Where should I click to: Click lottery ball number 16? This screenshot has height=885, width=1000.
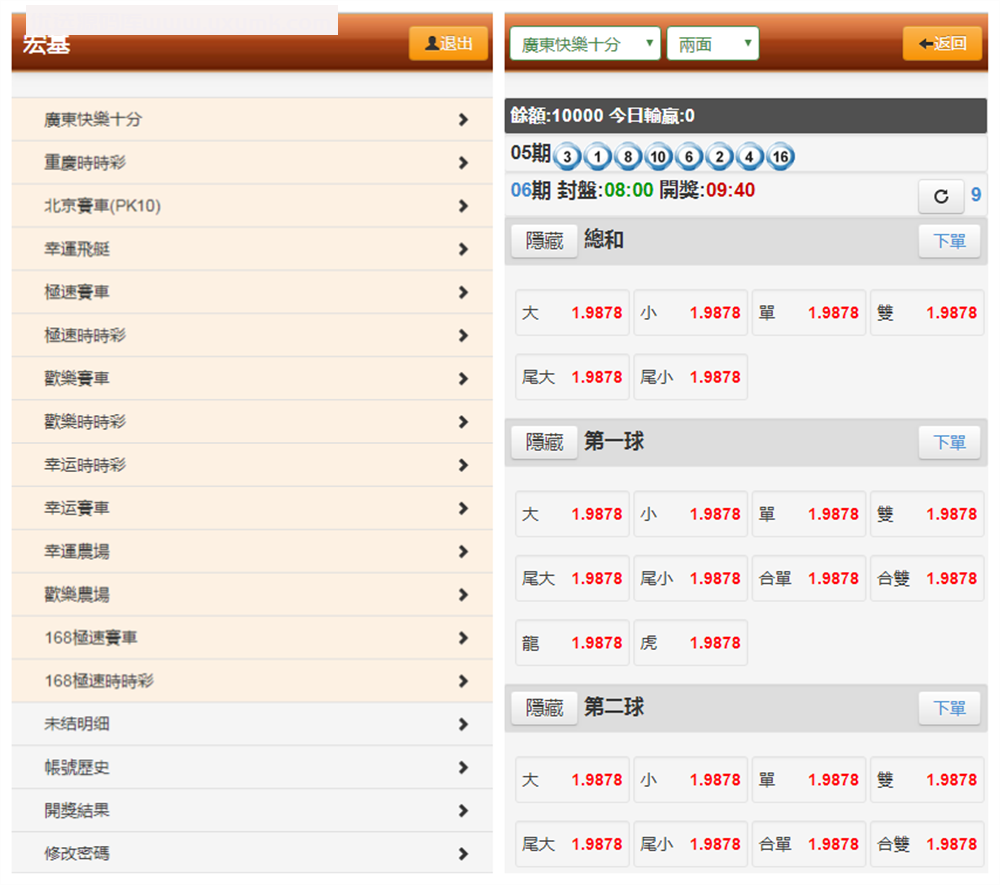pyautogui.click(x=780, y=157)
